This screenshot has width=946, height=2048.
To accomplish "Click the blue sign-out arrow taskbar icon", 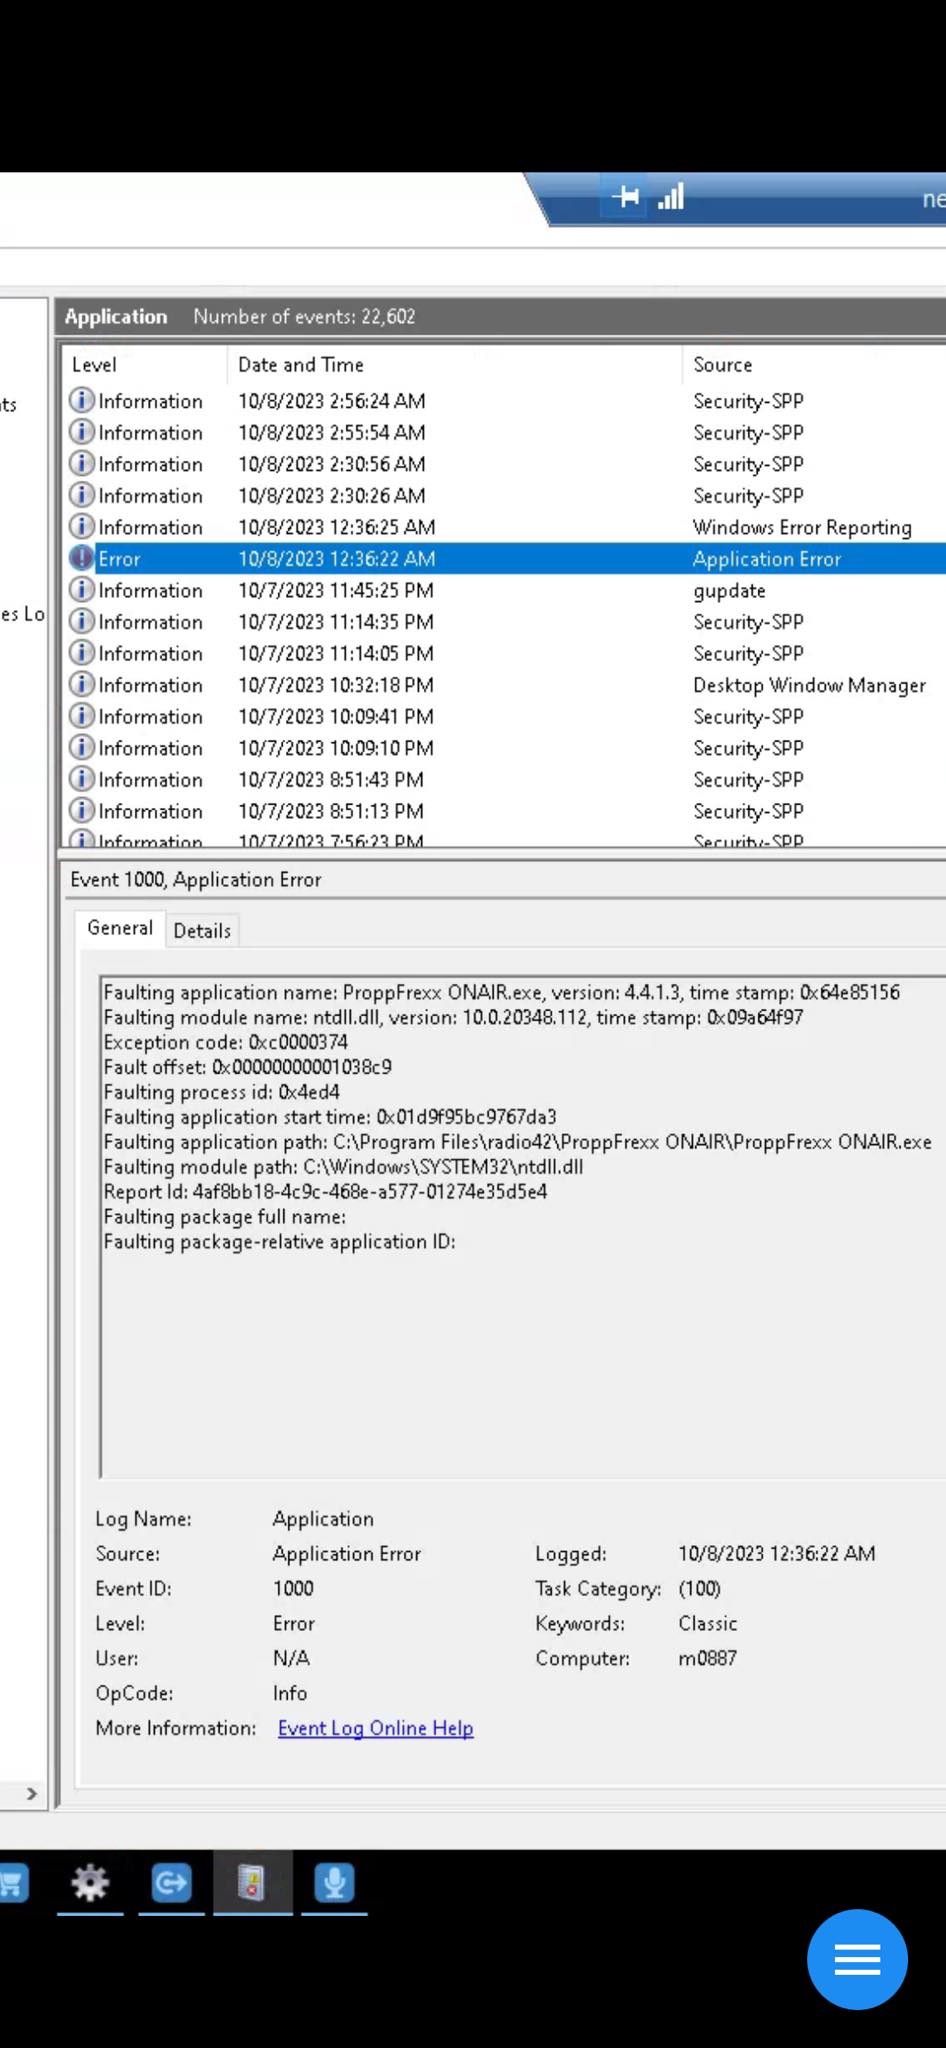I will coord(171,1883).
